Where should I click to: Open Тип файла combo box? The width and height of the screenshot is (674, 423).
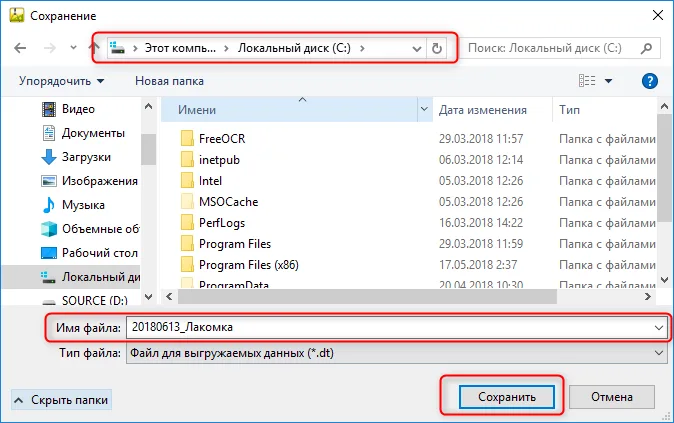click(x=396, y=353)
